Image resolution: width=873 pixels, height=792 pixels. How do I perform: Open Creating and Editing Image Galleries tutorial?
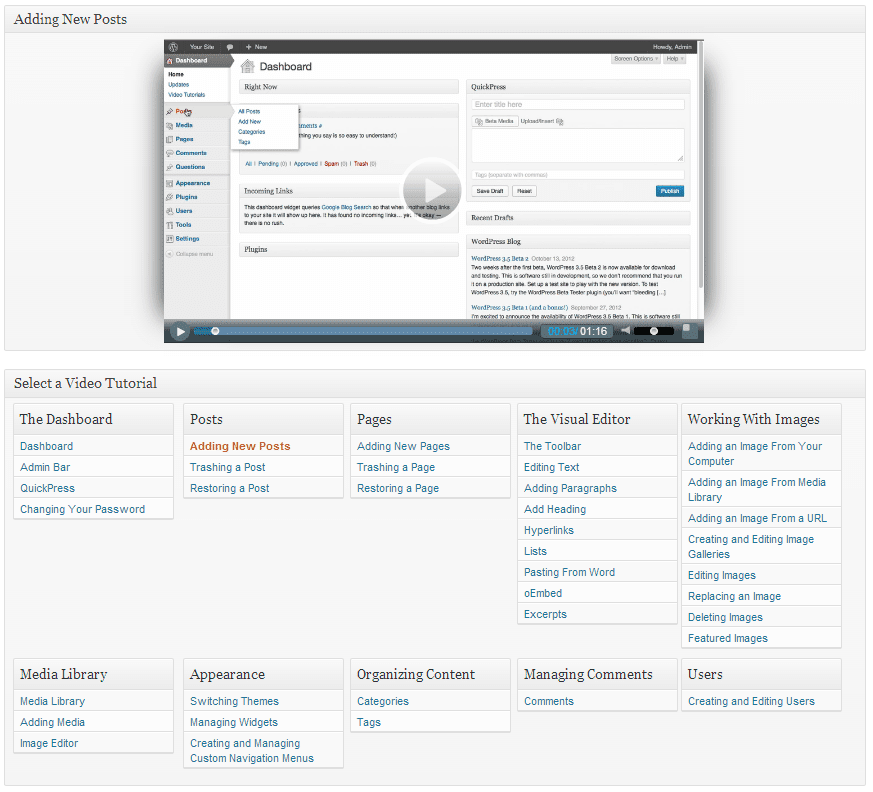(751, 547)
